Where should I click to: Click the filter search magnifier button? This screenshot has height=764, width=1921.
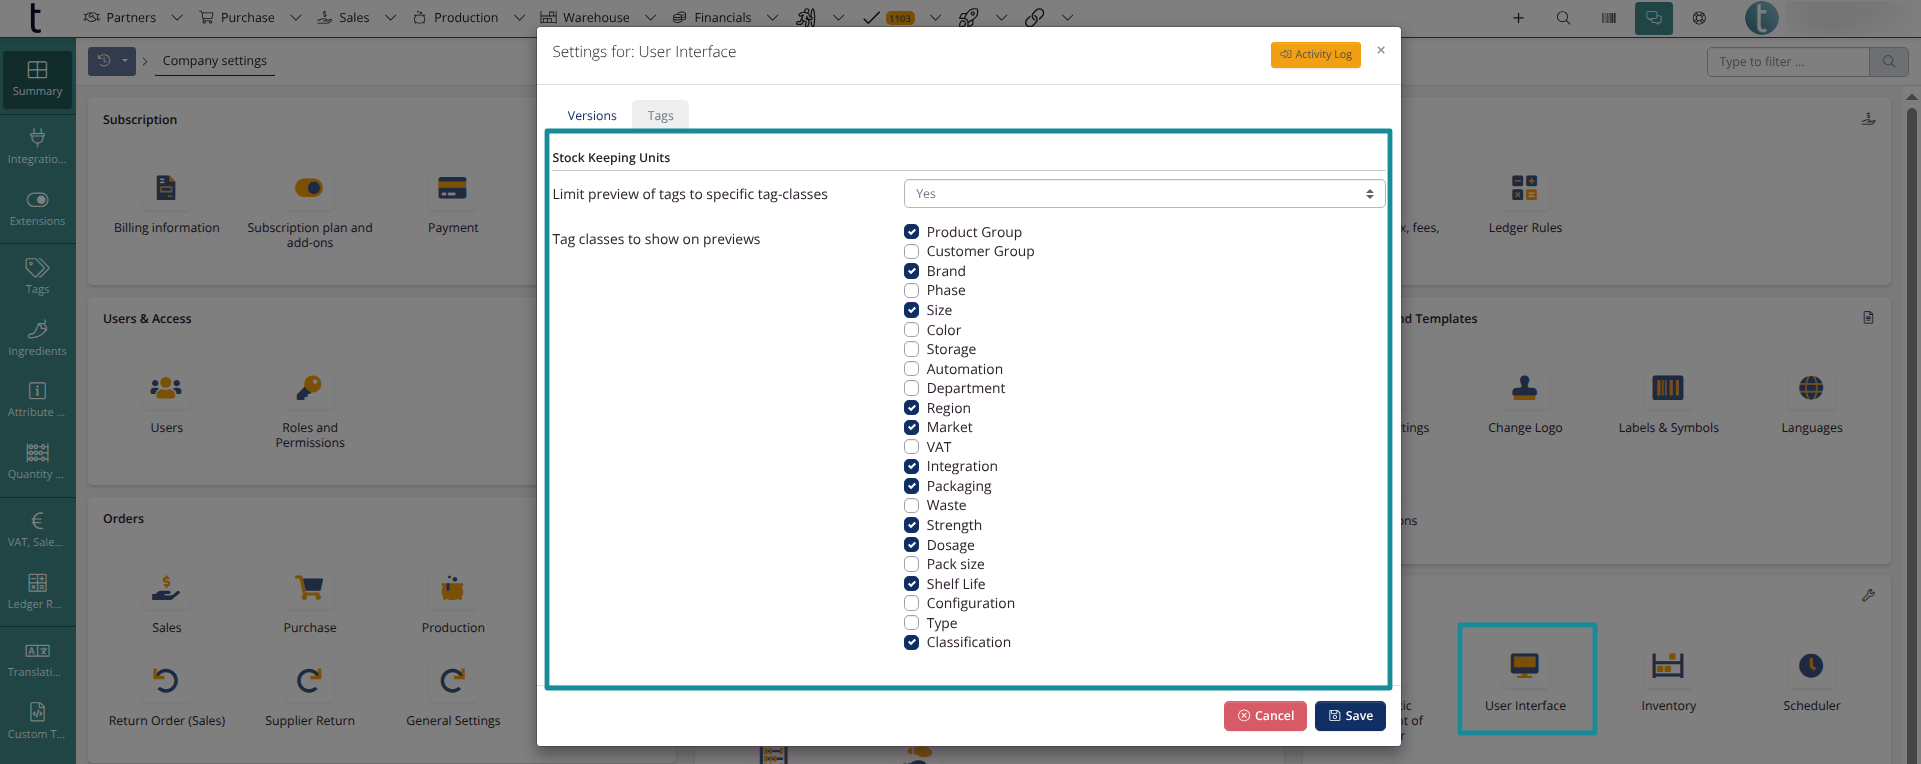(1889, 62)
